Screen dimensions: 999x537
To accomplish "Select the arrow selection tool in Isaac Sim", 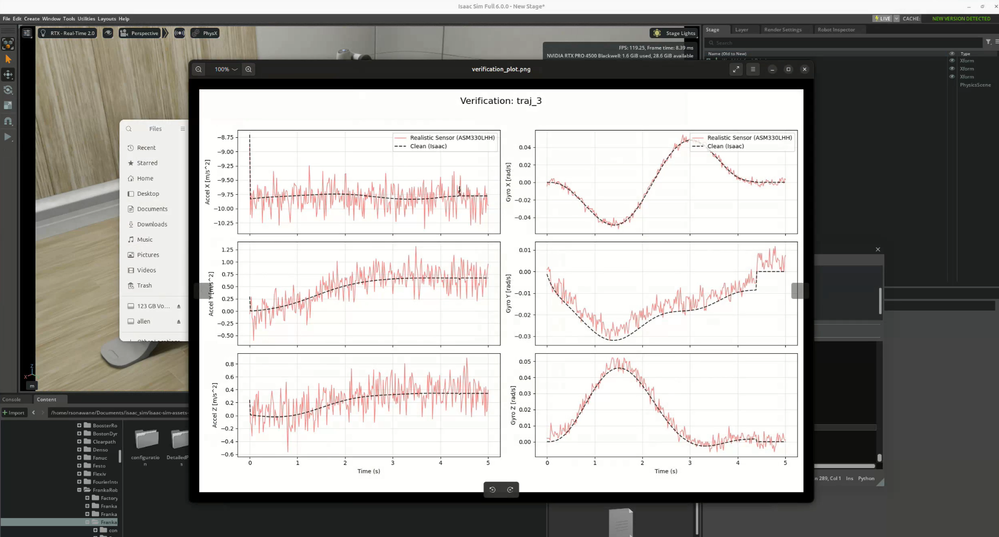I will (8, 59).
